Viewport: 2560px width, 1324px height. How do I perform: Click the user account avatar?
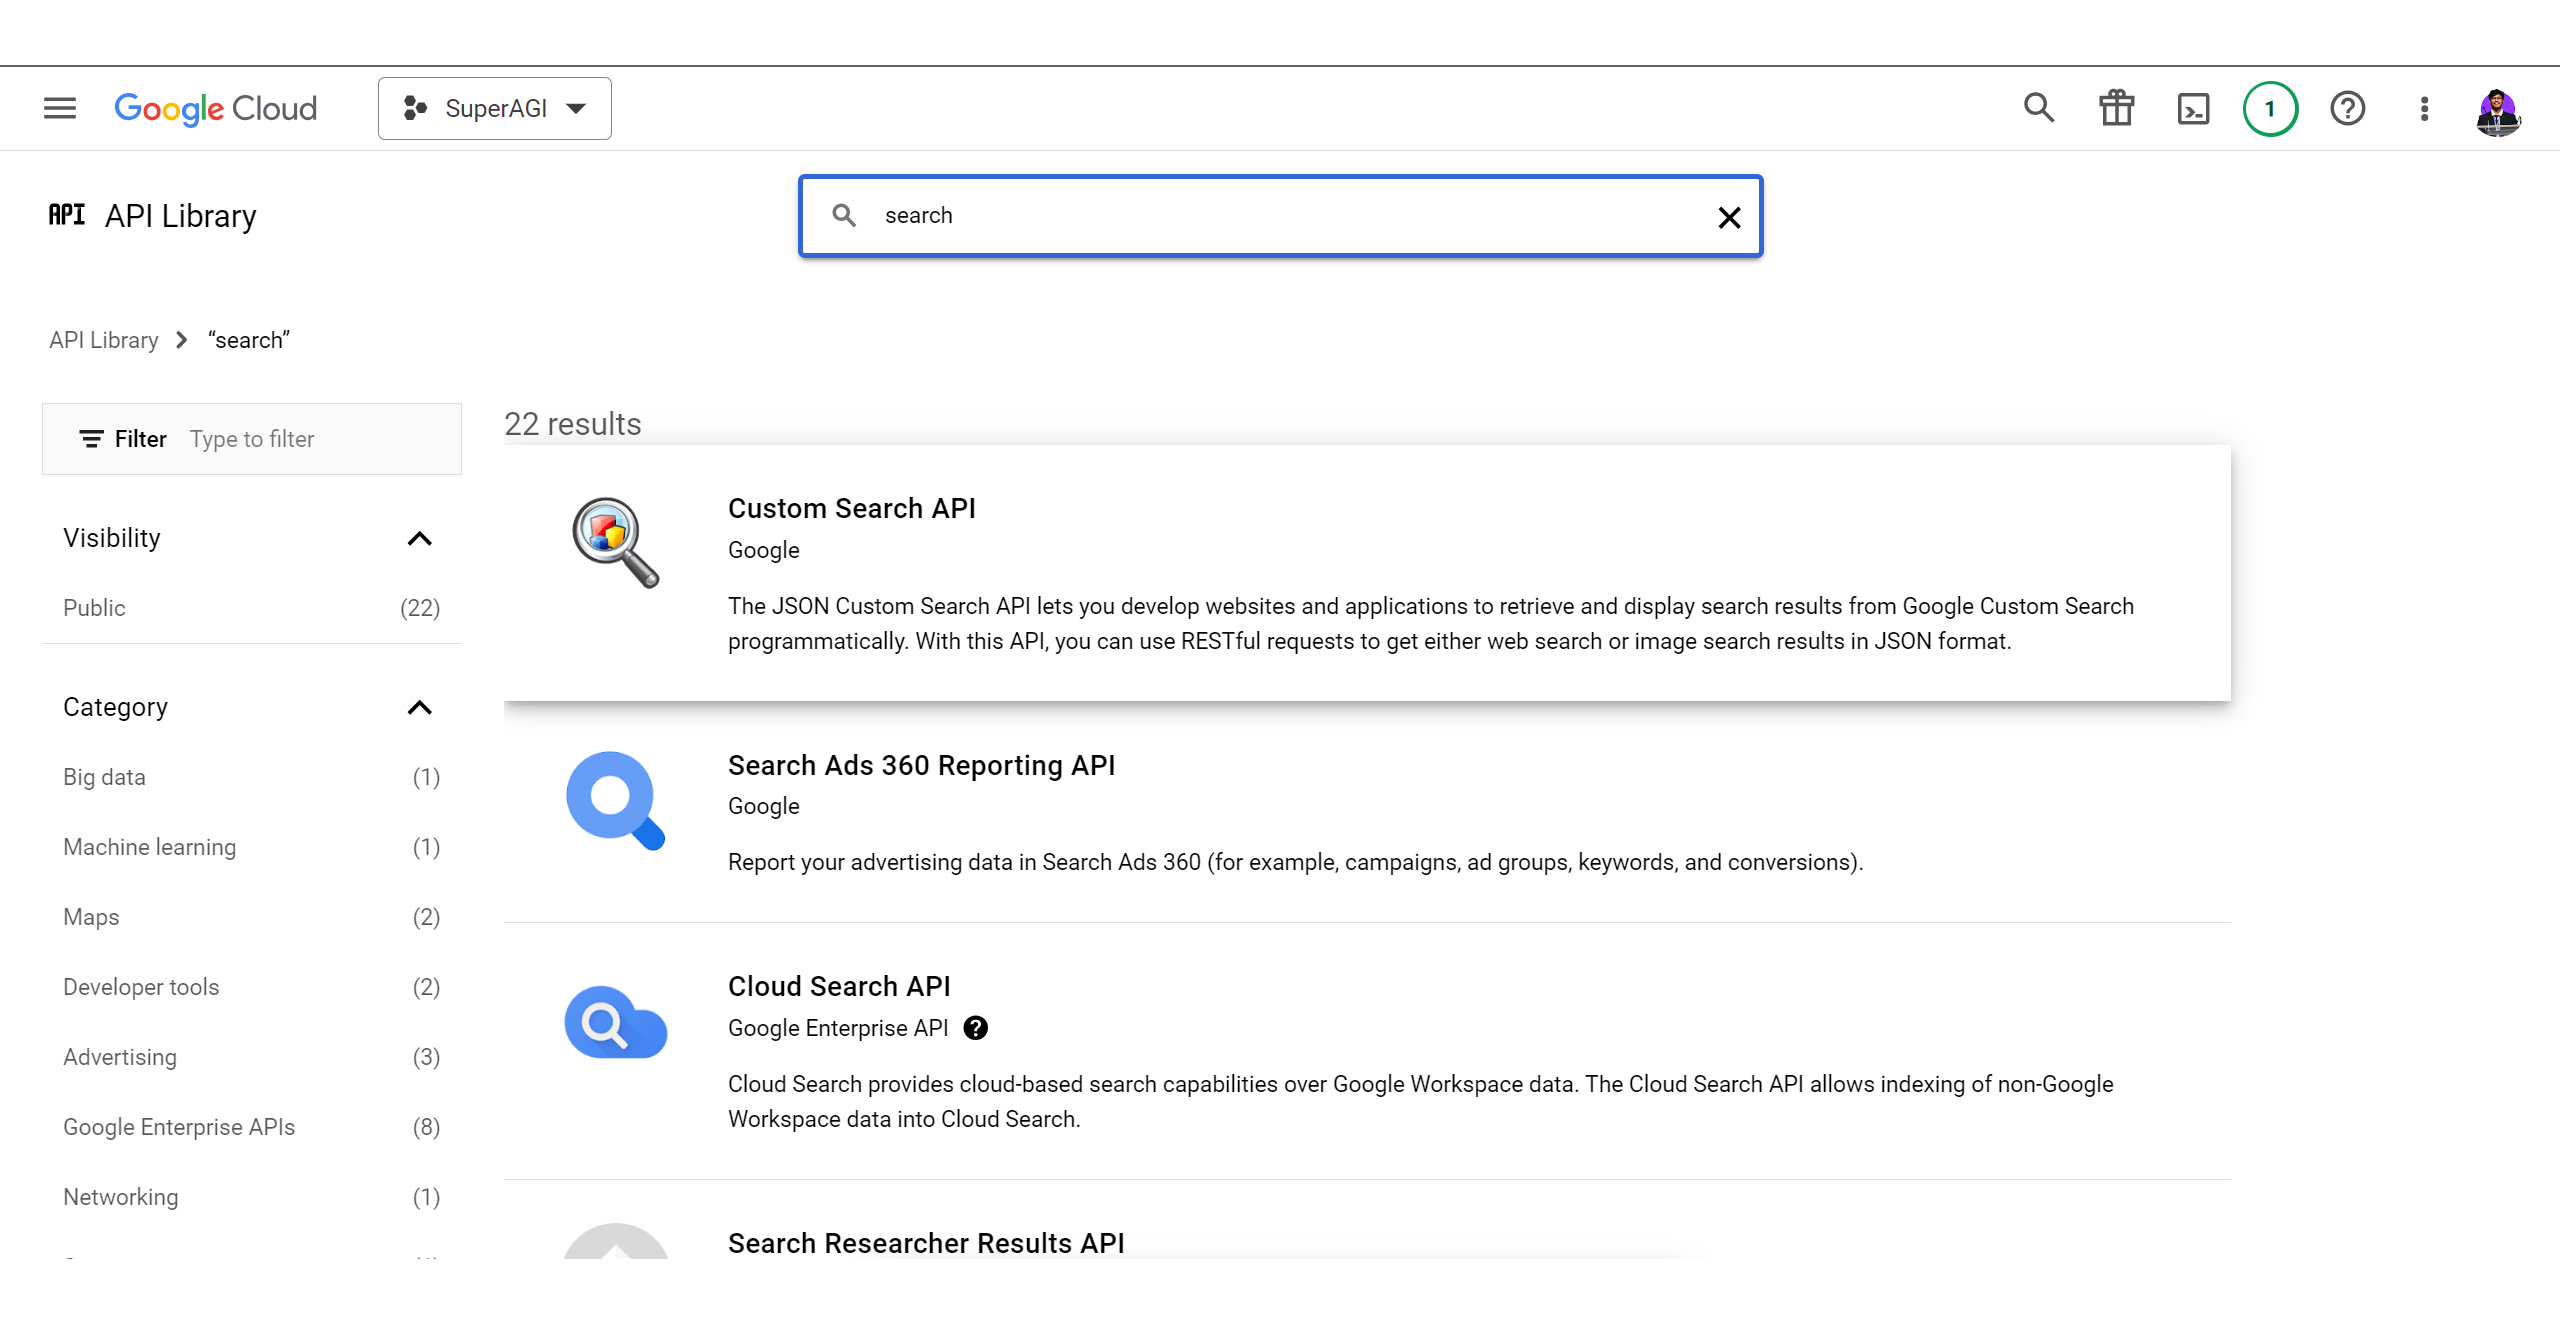click(x=2497, y=110)
